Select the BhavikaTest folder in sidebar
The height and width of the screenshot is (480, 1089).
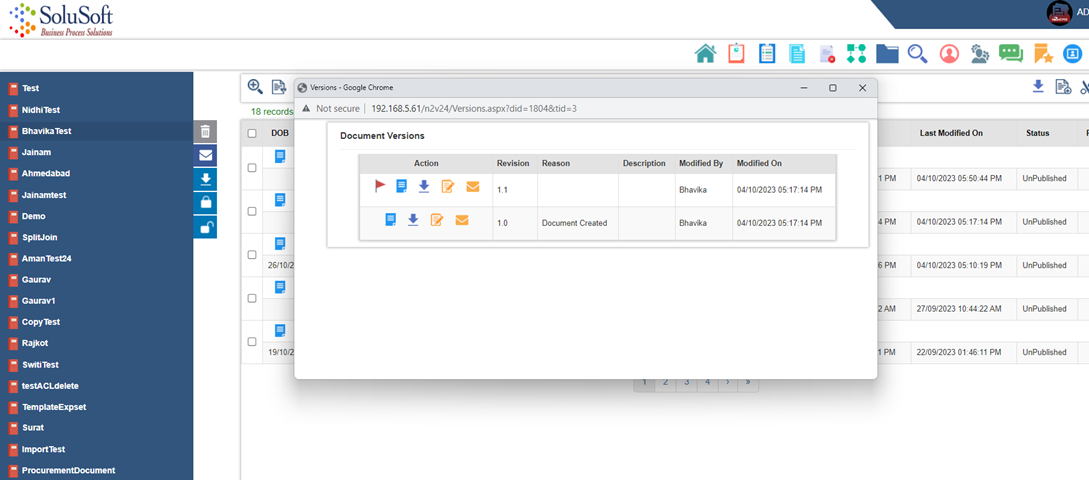coord(46,131)
